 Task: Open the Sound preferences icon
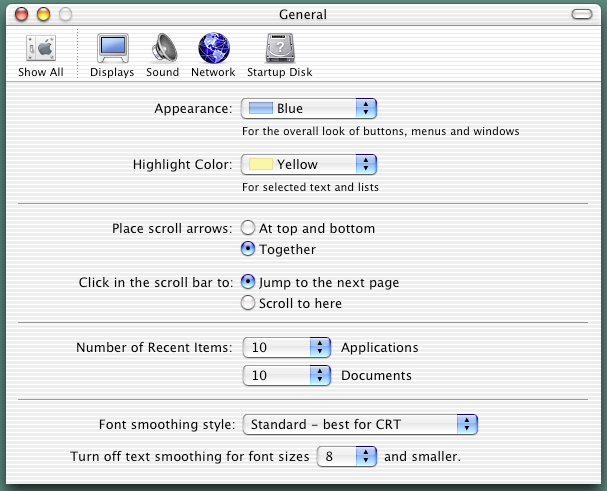point(163,49)
